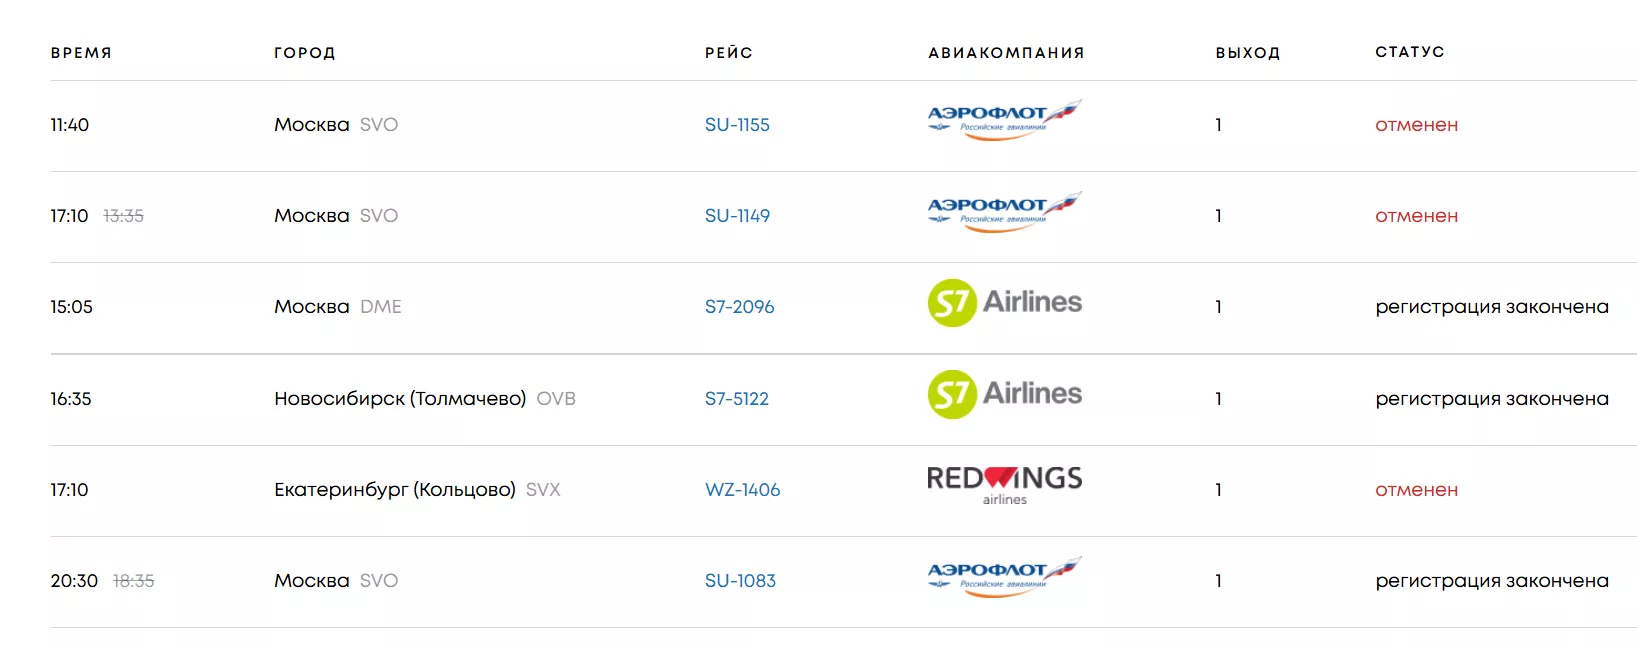Click Aeroflot logo in SU-1149 row
Image resolution: width=1637 pixels, height=646 pixels.
(1004, 212)
